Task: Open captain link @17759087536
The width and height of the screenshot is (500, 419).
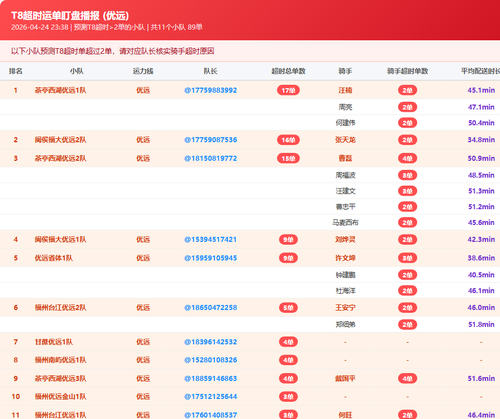Action: coord(211,140)
